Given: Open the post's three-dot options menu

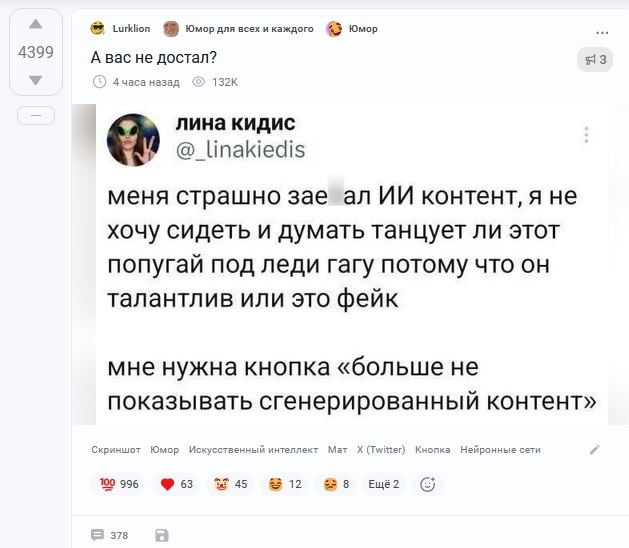Looking at the screenshot, I should pos(601,30).
